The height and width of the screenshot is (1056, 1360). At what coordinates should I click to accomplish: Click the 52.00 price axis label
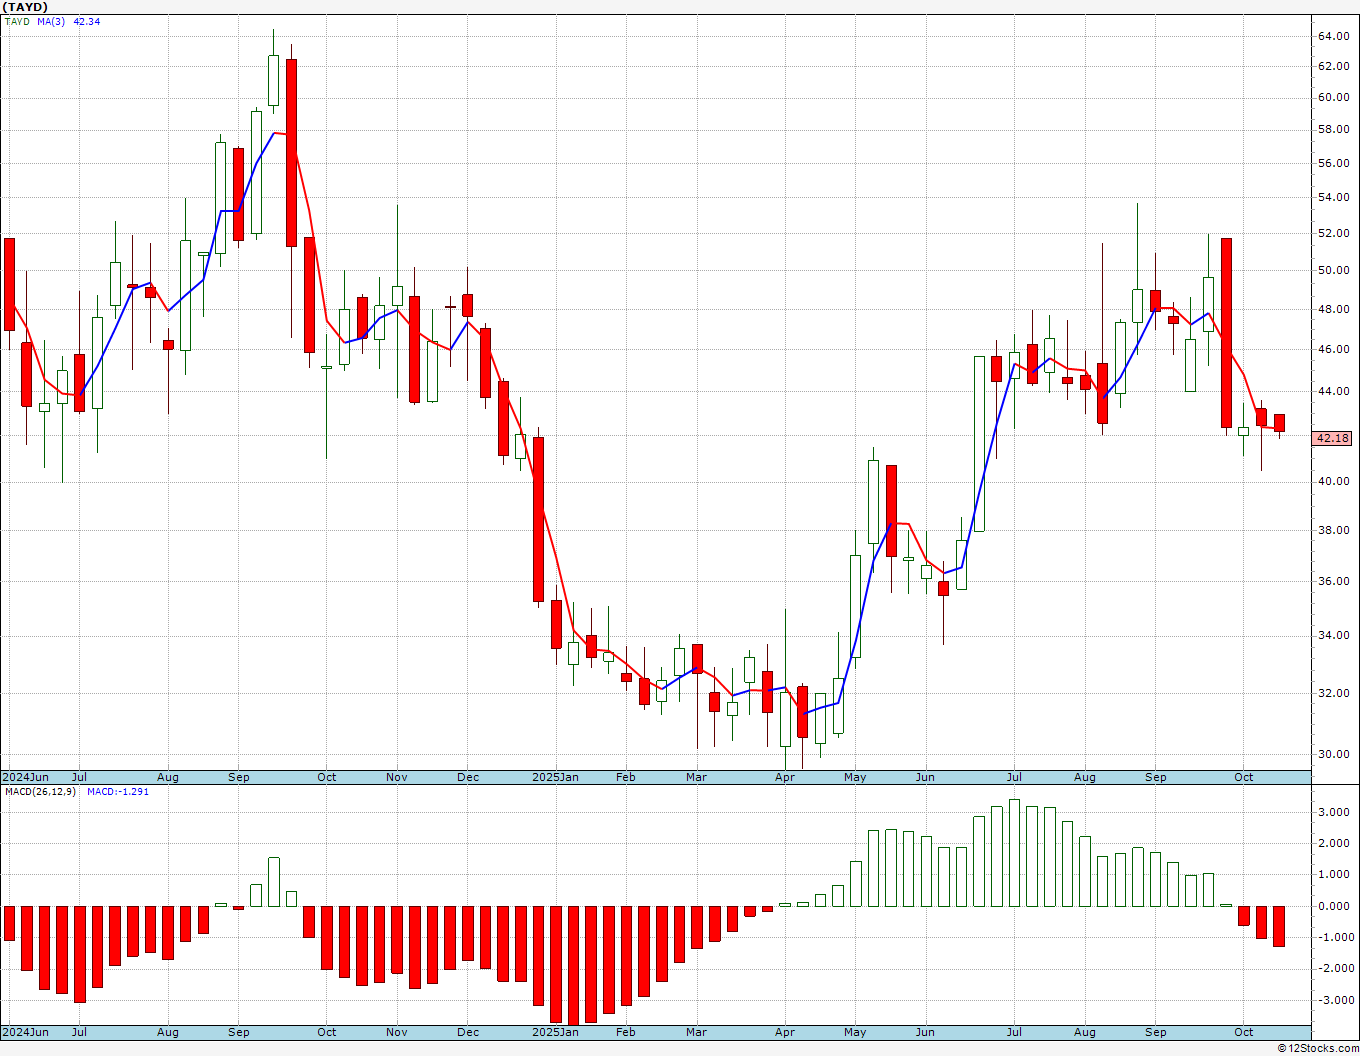pyautogui.click(x=1333, y=234)
